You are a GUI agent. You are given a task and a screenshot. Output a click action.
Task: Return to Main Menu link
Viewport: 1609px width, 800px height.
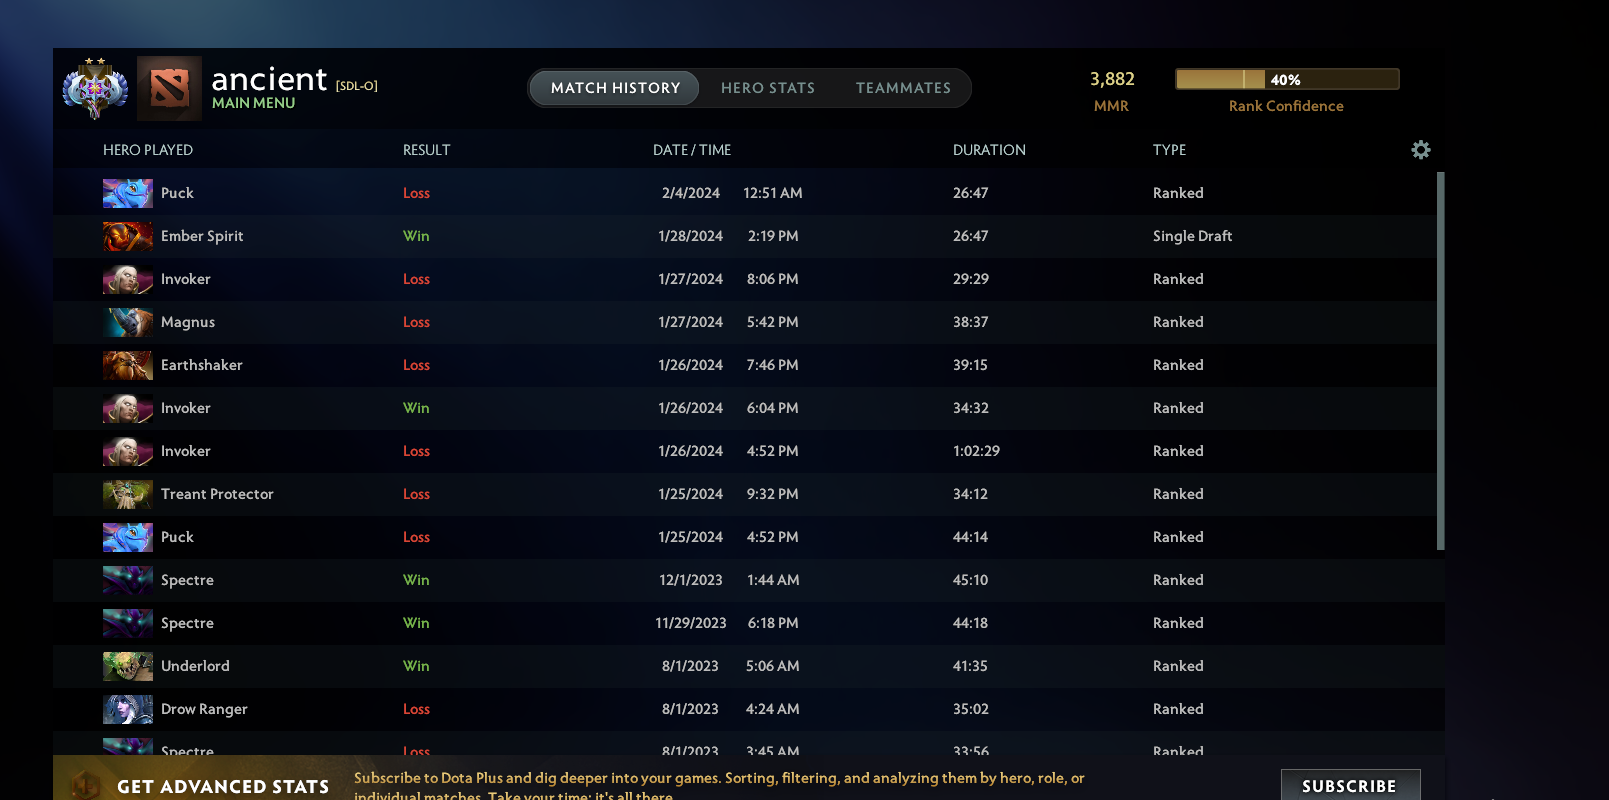(253, 103)
